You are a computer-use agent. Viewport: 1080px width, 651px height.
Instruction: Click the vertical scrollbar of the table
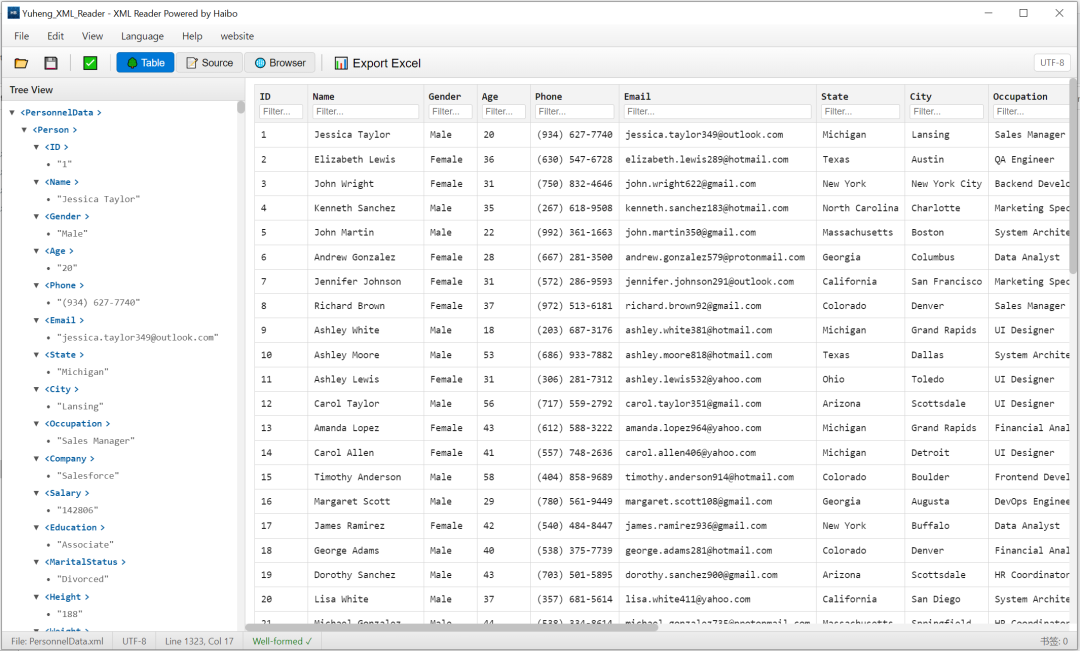click(x=1074, y=176)
